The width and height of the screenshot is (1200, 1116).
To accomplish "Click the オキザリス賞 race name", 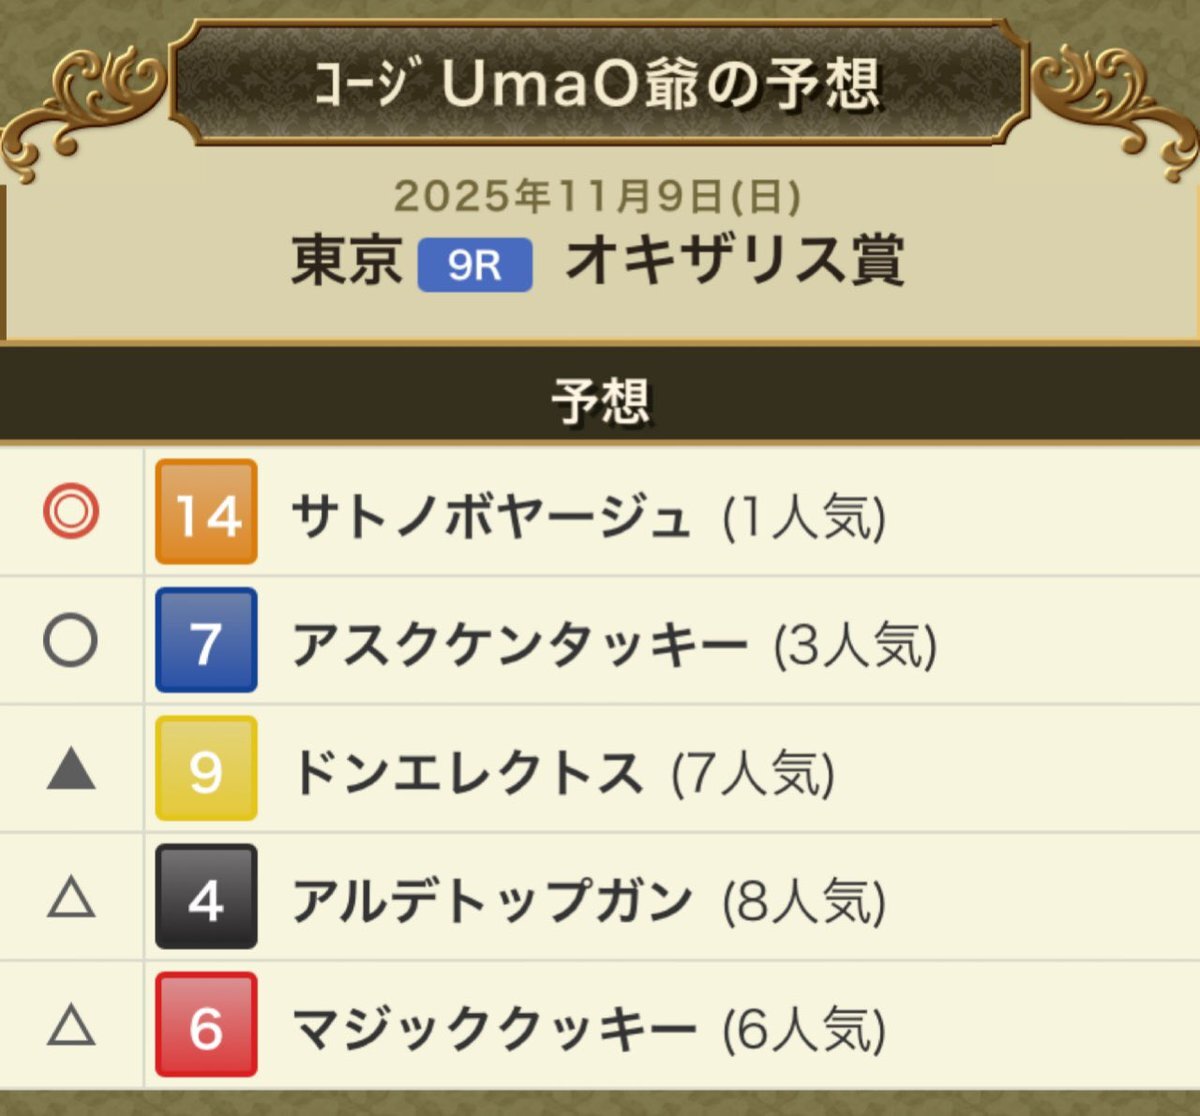I will point(735,262).
